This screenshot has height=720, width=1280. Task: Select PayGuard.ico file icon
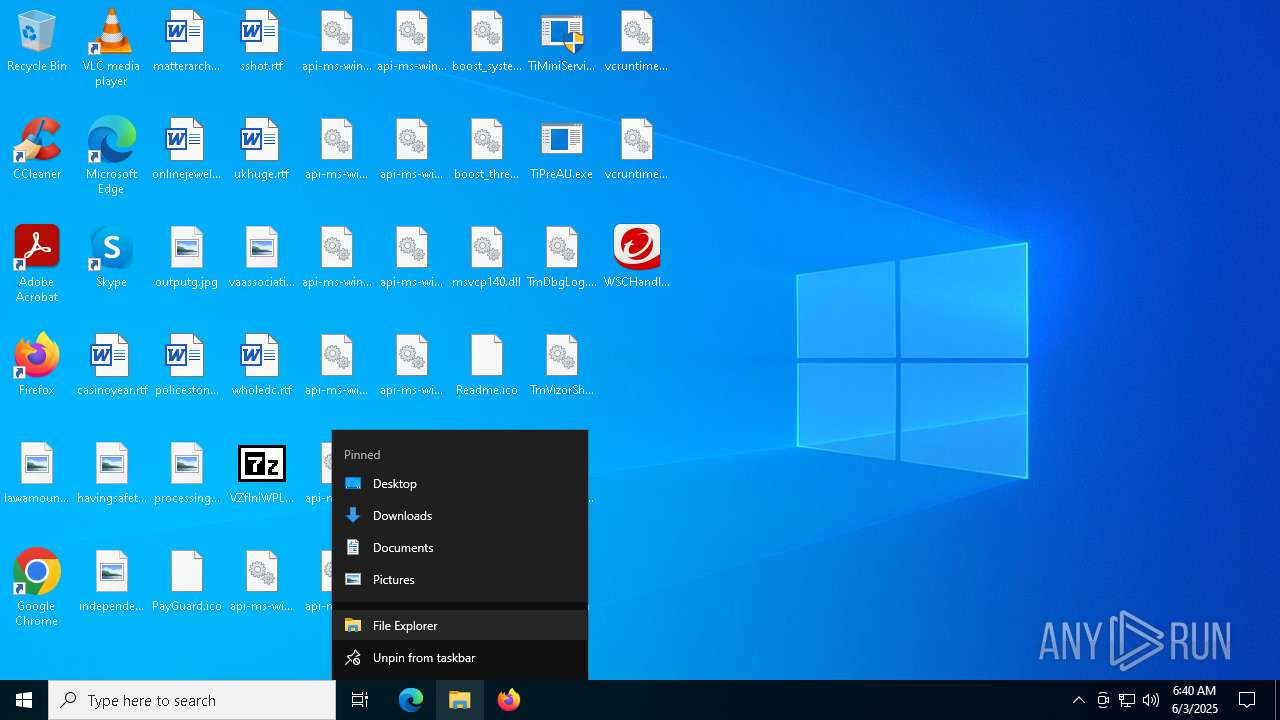[186, 581]
